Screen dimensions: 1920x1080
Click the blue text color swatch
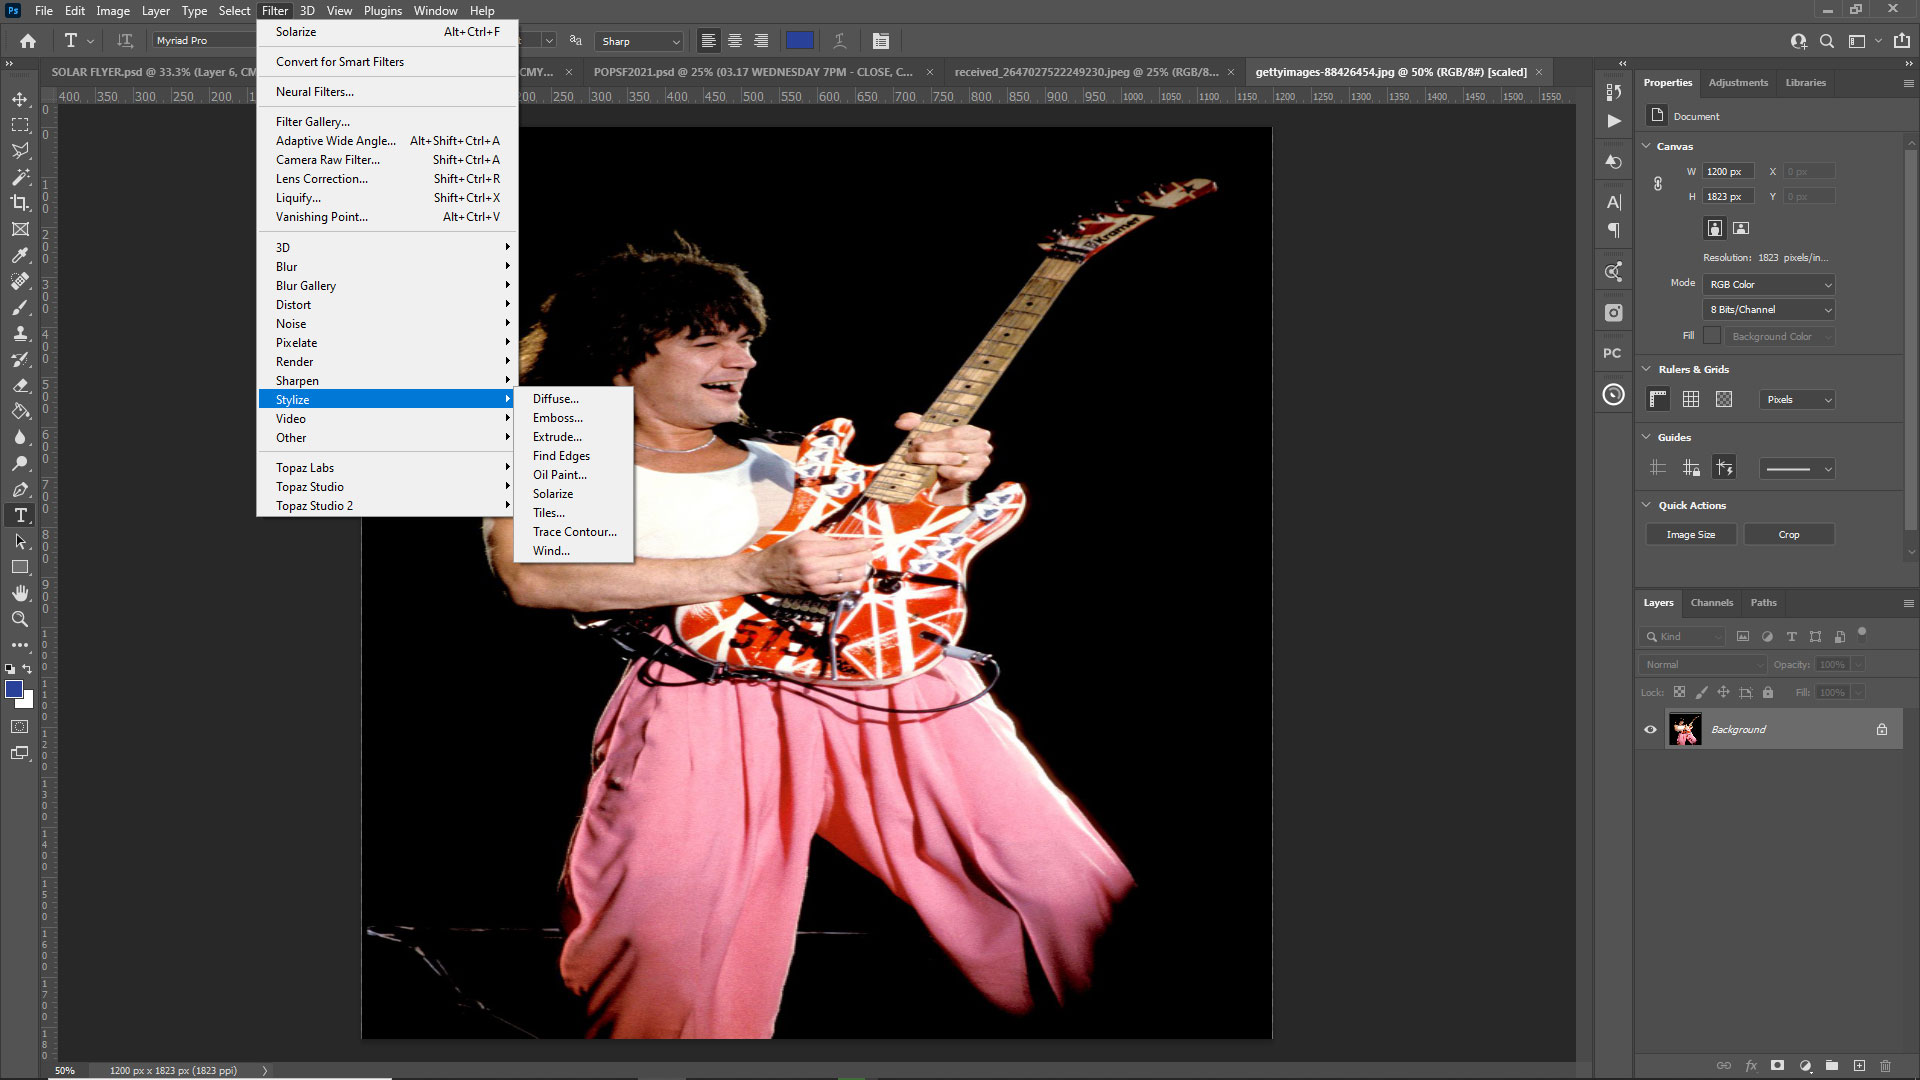point(800,41)
